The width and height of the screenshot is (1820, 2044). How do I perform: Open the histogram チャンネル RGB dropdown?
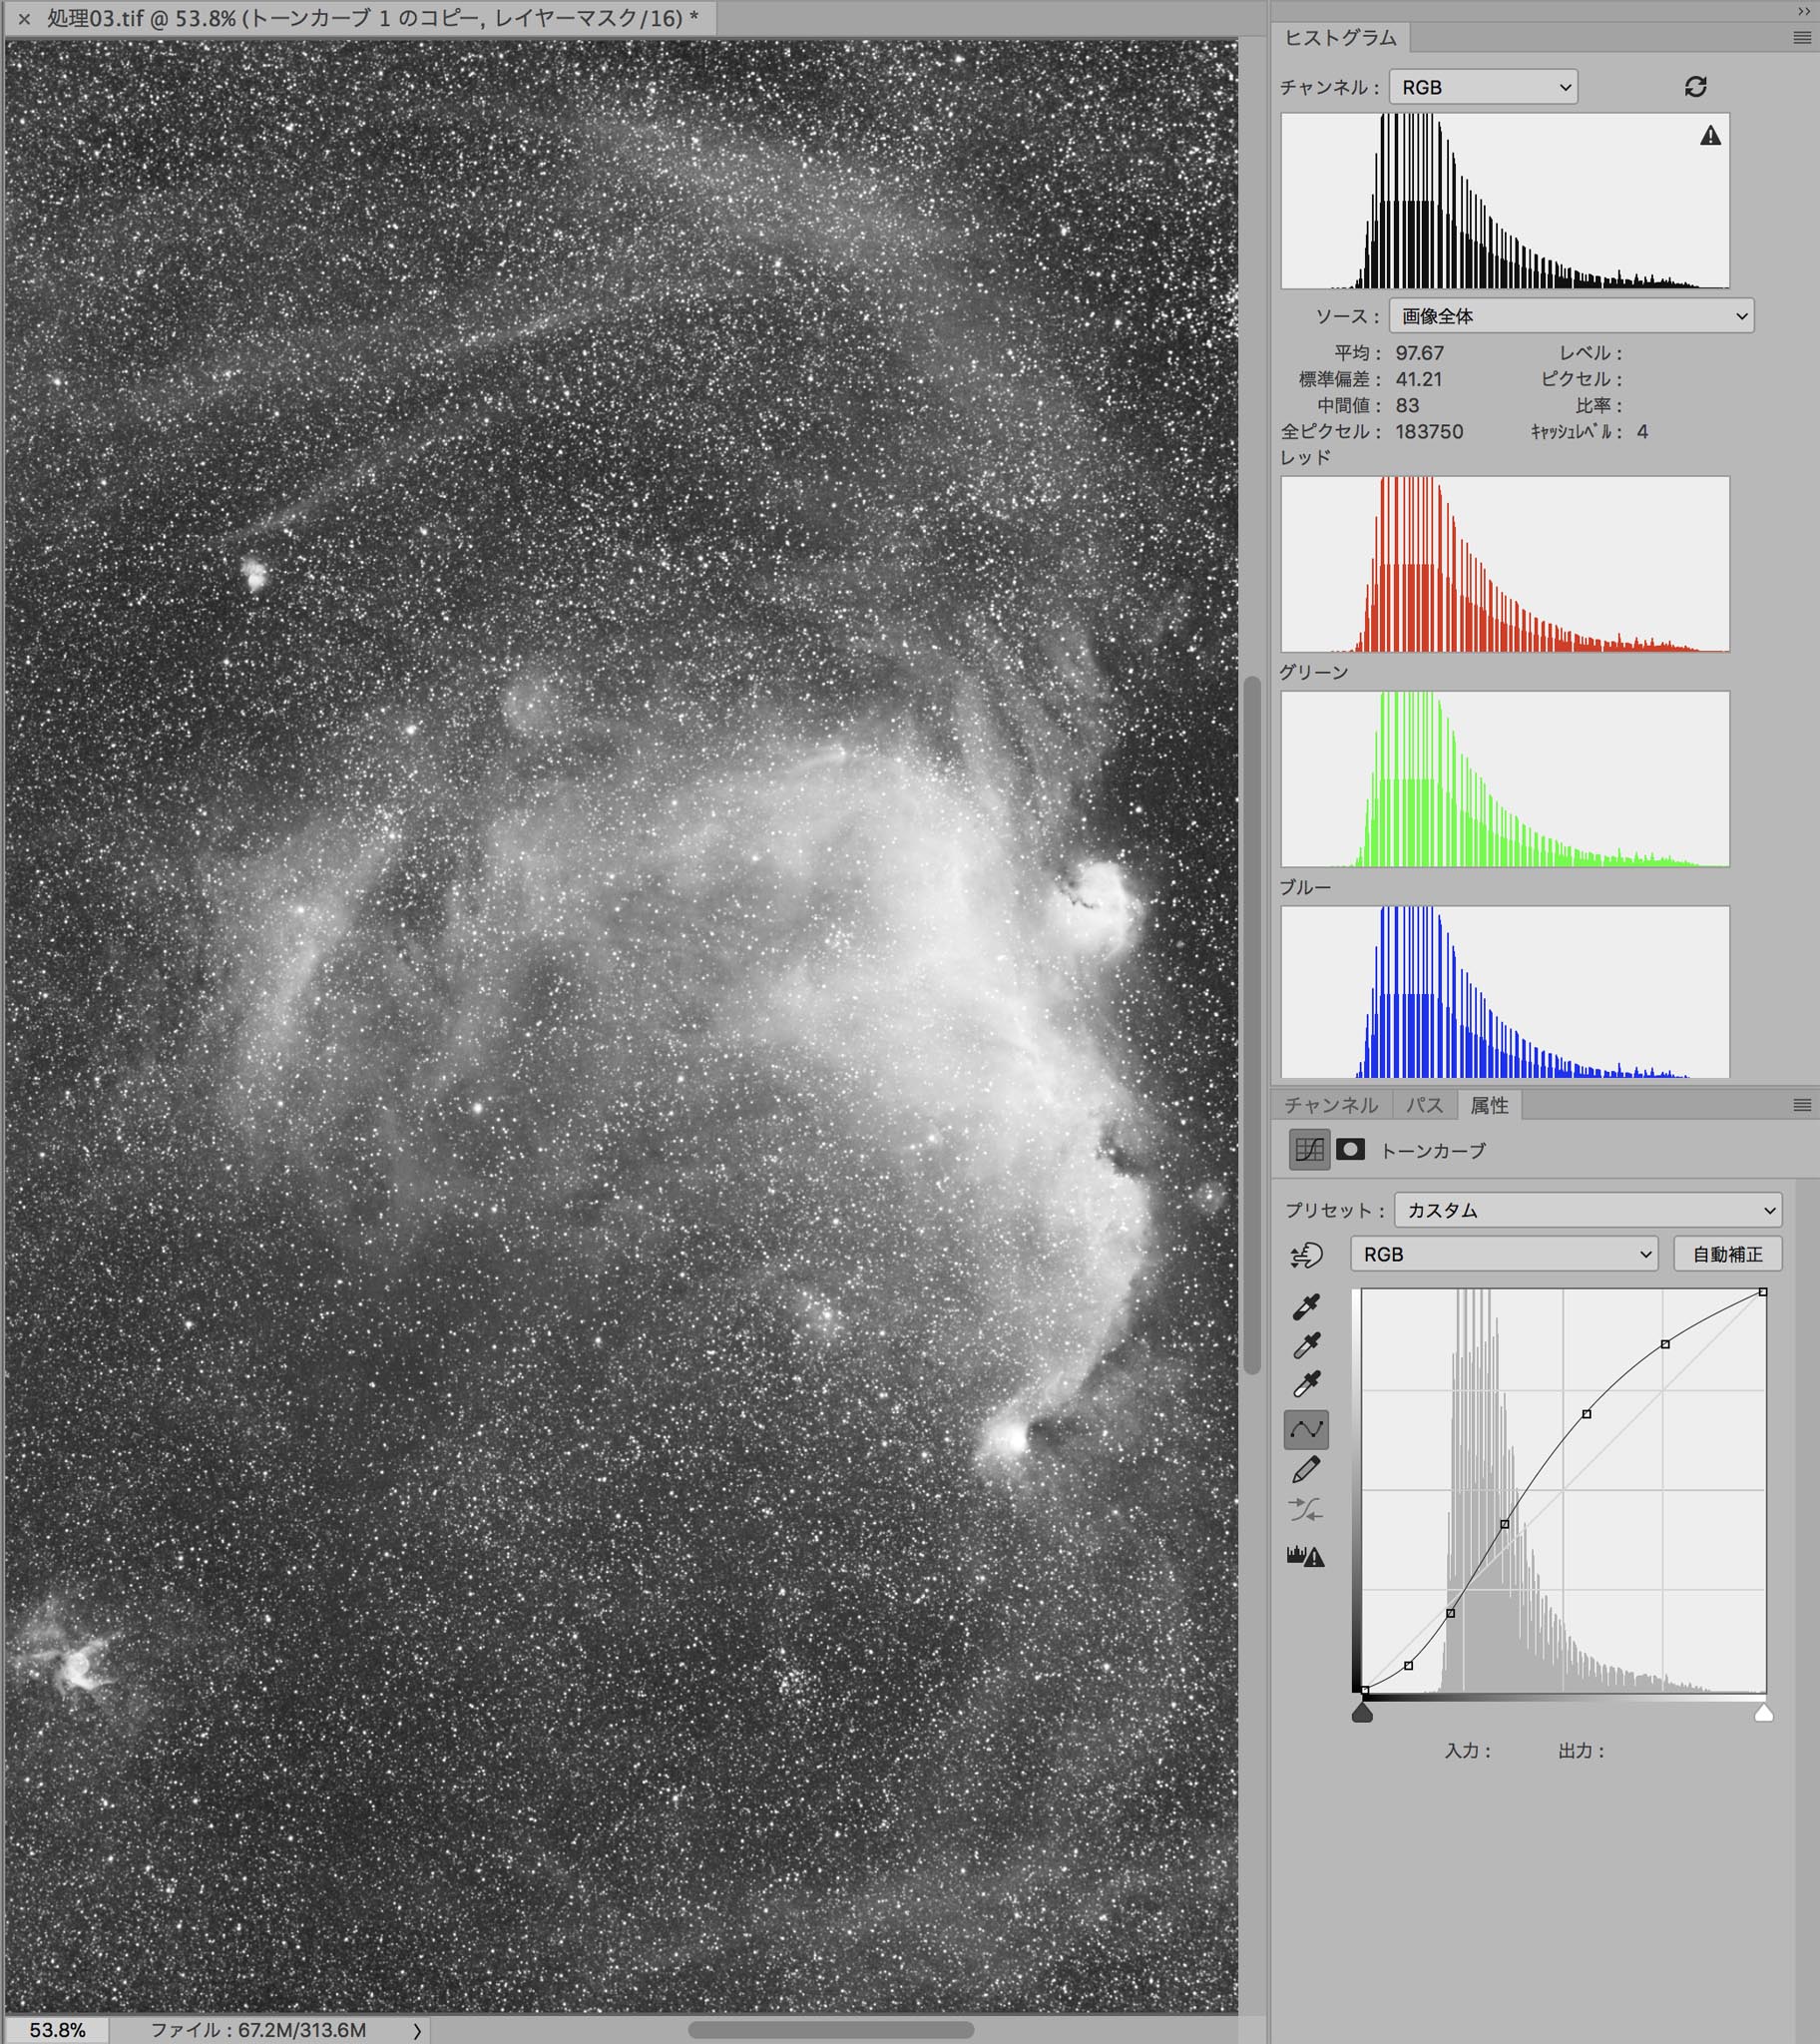pos(1483,87)
